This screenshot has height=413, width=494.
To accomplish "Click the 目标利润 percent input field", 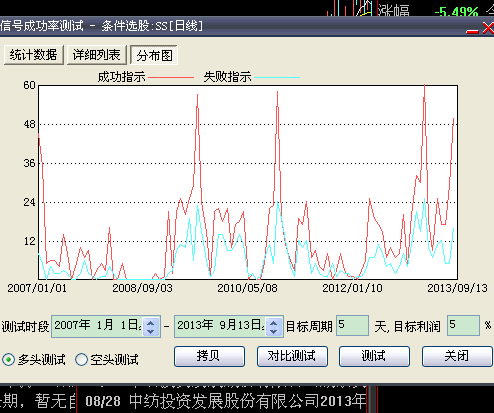I will pos(463,325).
